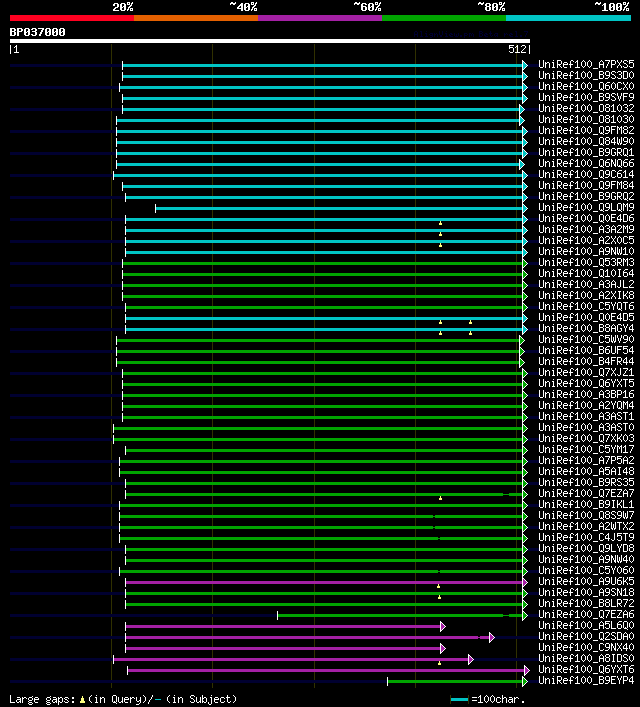Click the green ~80% identity color bar
Screen dimensions: 640x707
click(x=444, y=18)
